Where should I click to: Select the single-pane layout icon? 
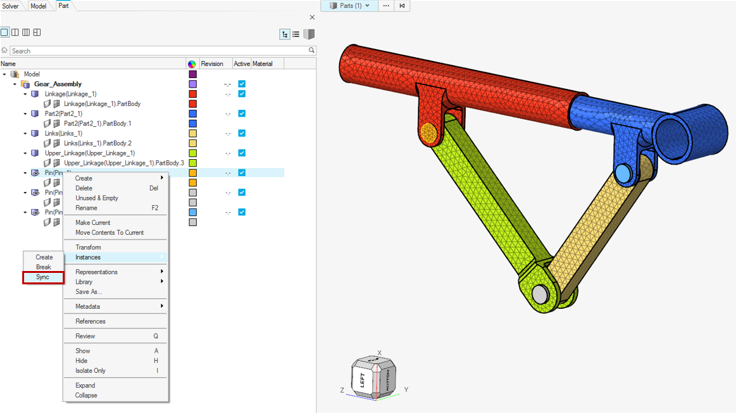click(4, 32)
